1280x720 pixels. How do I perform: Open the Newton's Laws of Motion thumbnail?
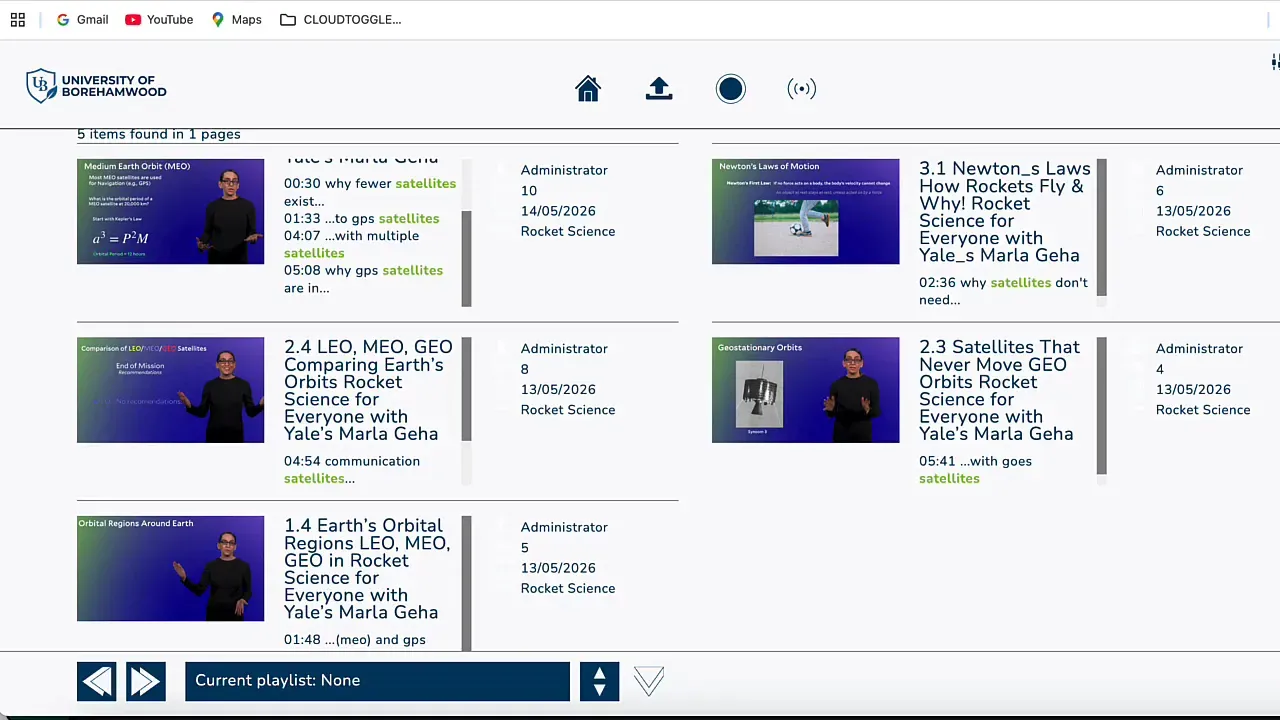click(x=806, y=211)
